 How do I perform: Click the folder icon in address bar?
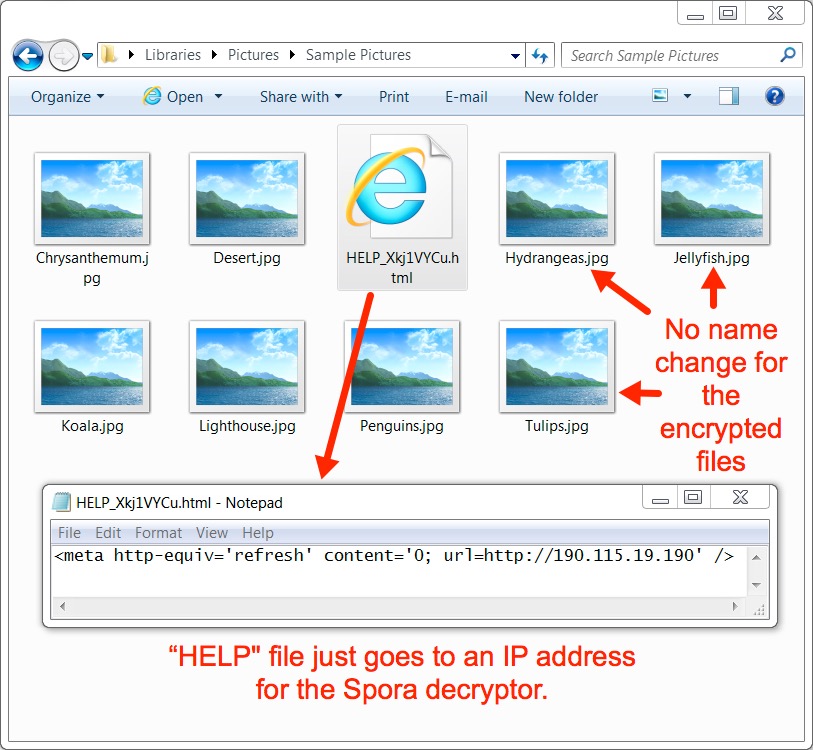(x=108, y=54)
